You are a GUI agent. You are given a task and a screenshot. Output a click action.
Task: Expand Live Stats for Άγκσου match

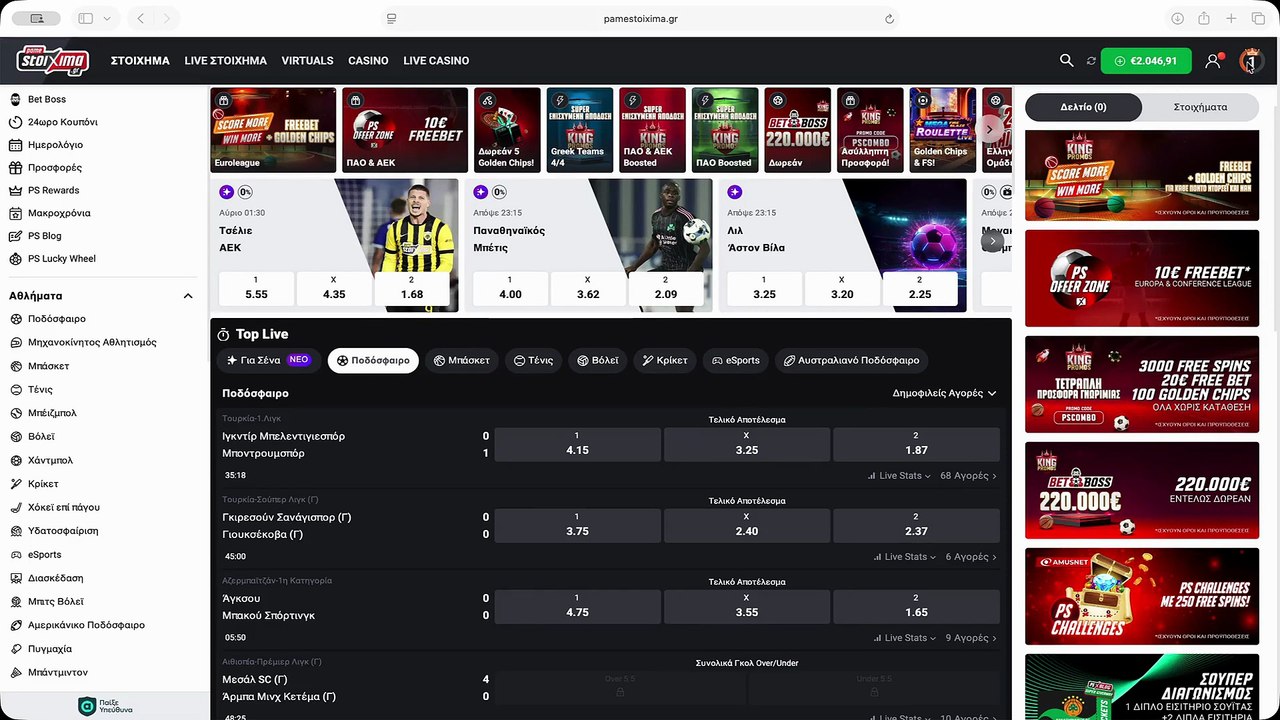[x=903, y=638]
